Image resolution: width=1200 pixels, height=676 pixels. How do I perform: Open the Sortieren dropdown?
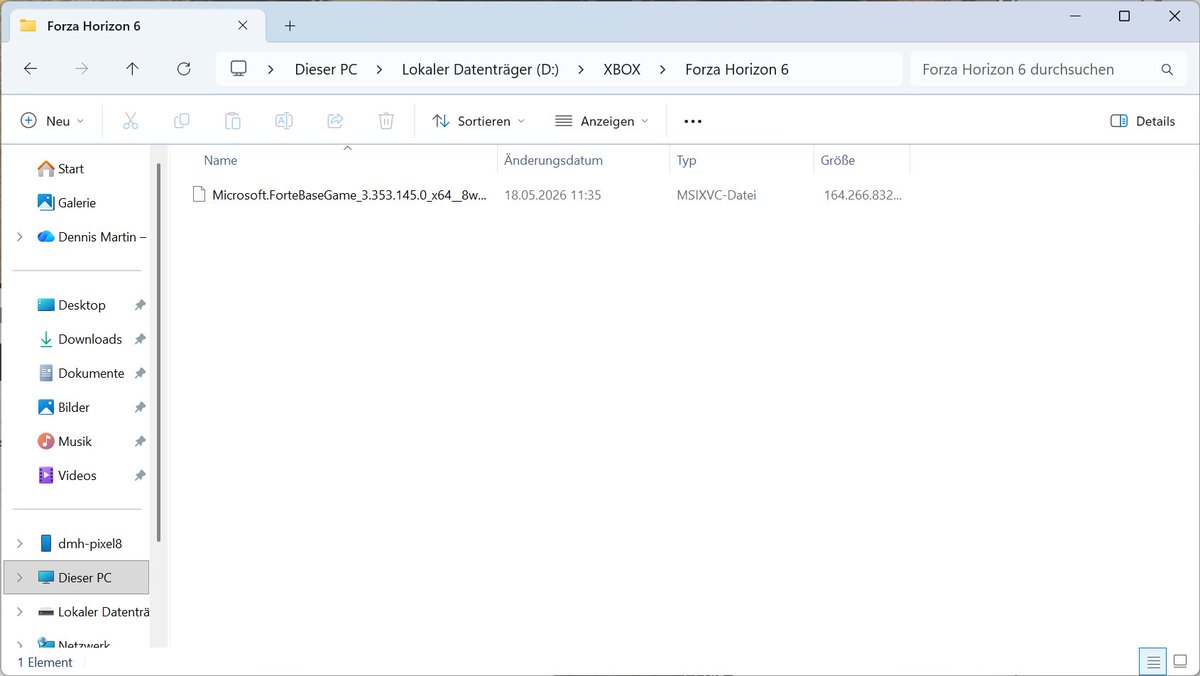click(x=478, y=121)
